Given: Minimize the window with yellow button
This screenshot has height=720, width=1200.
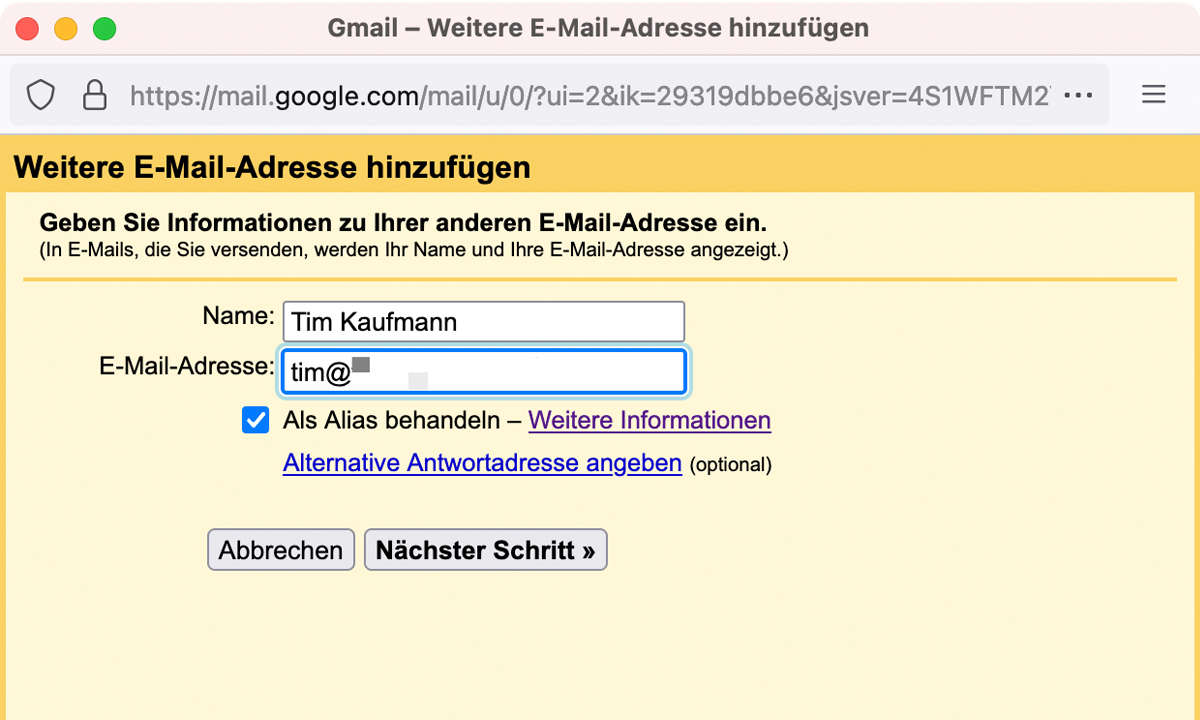Looking at the screenshot, I should [x=66, y=29].
